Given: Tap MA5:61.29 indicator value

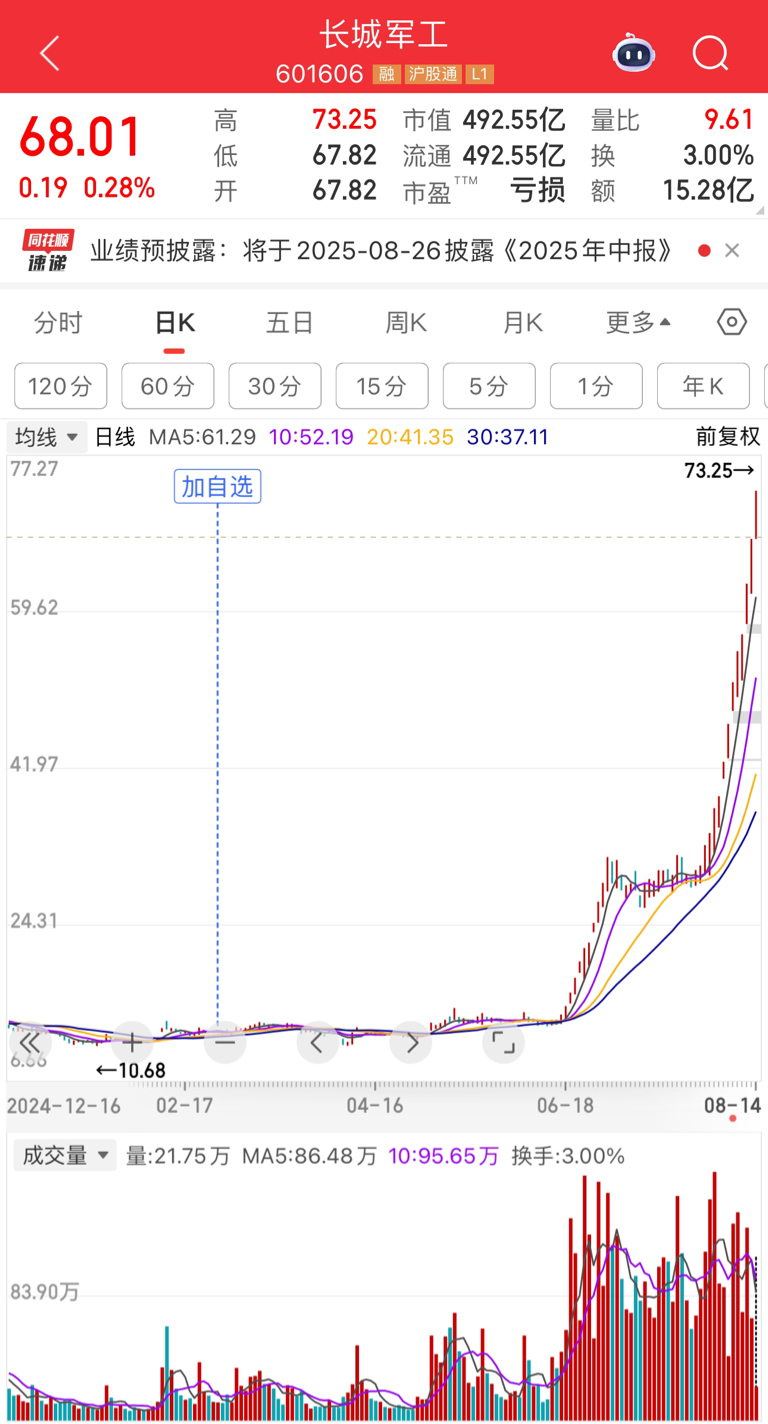Looking at the screenshot, I should pos(202,437).
